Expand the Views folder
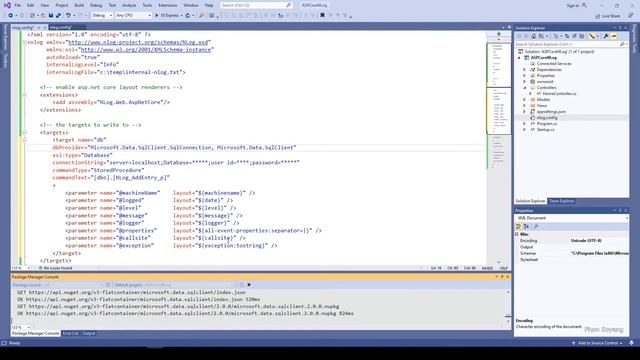The width and height of the screenshot is (640, 360). coord(525,105)
